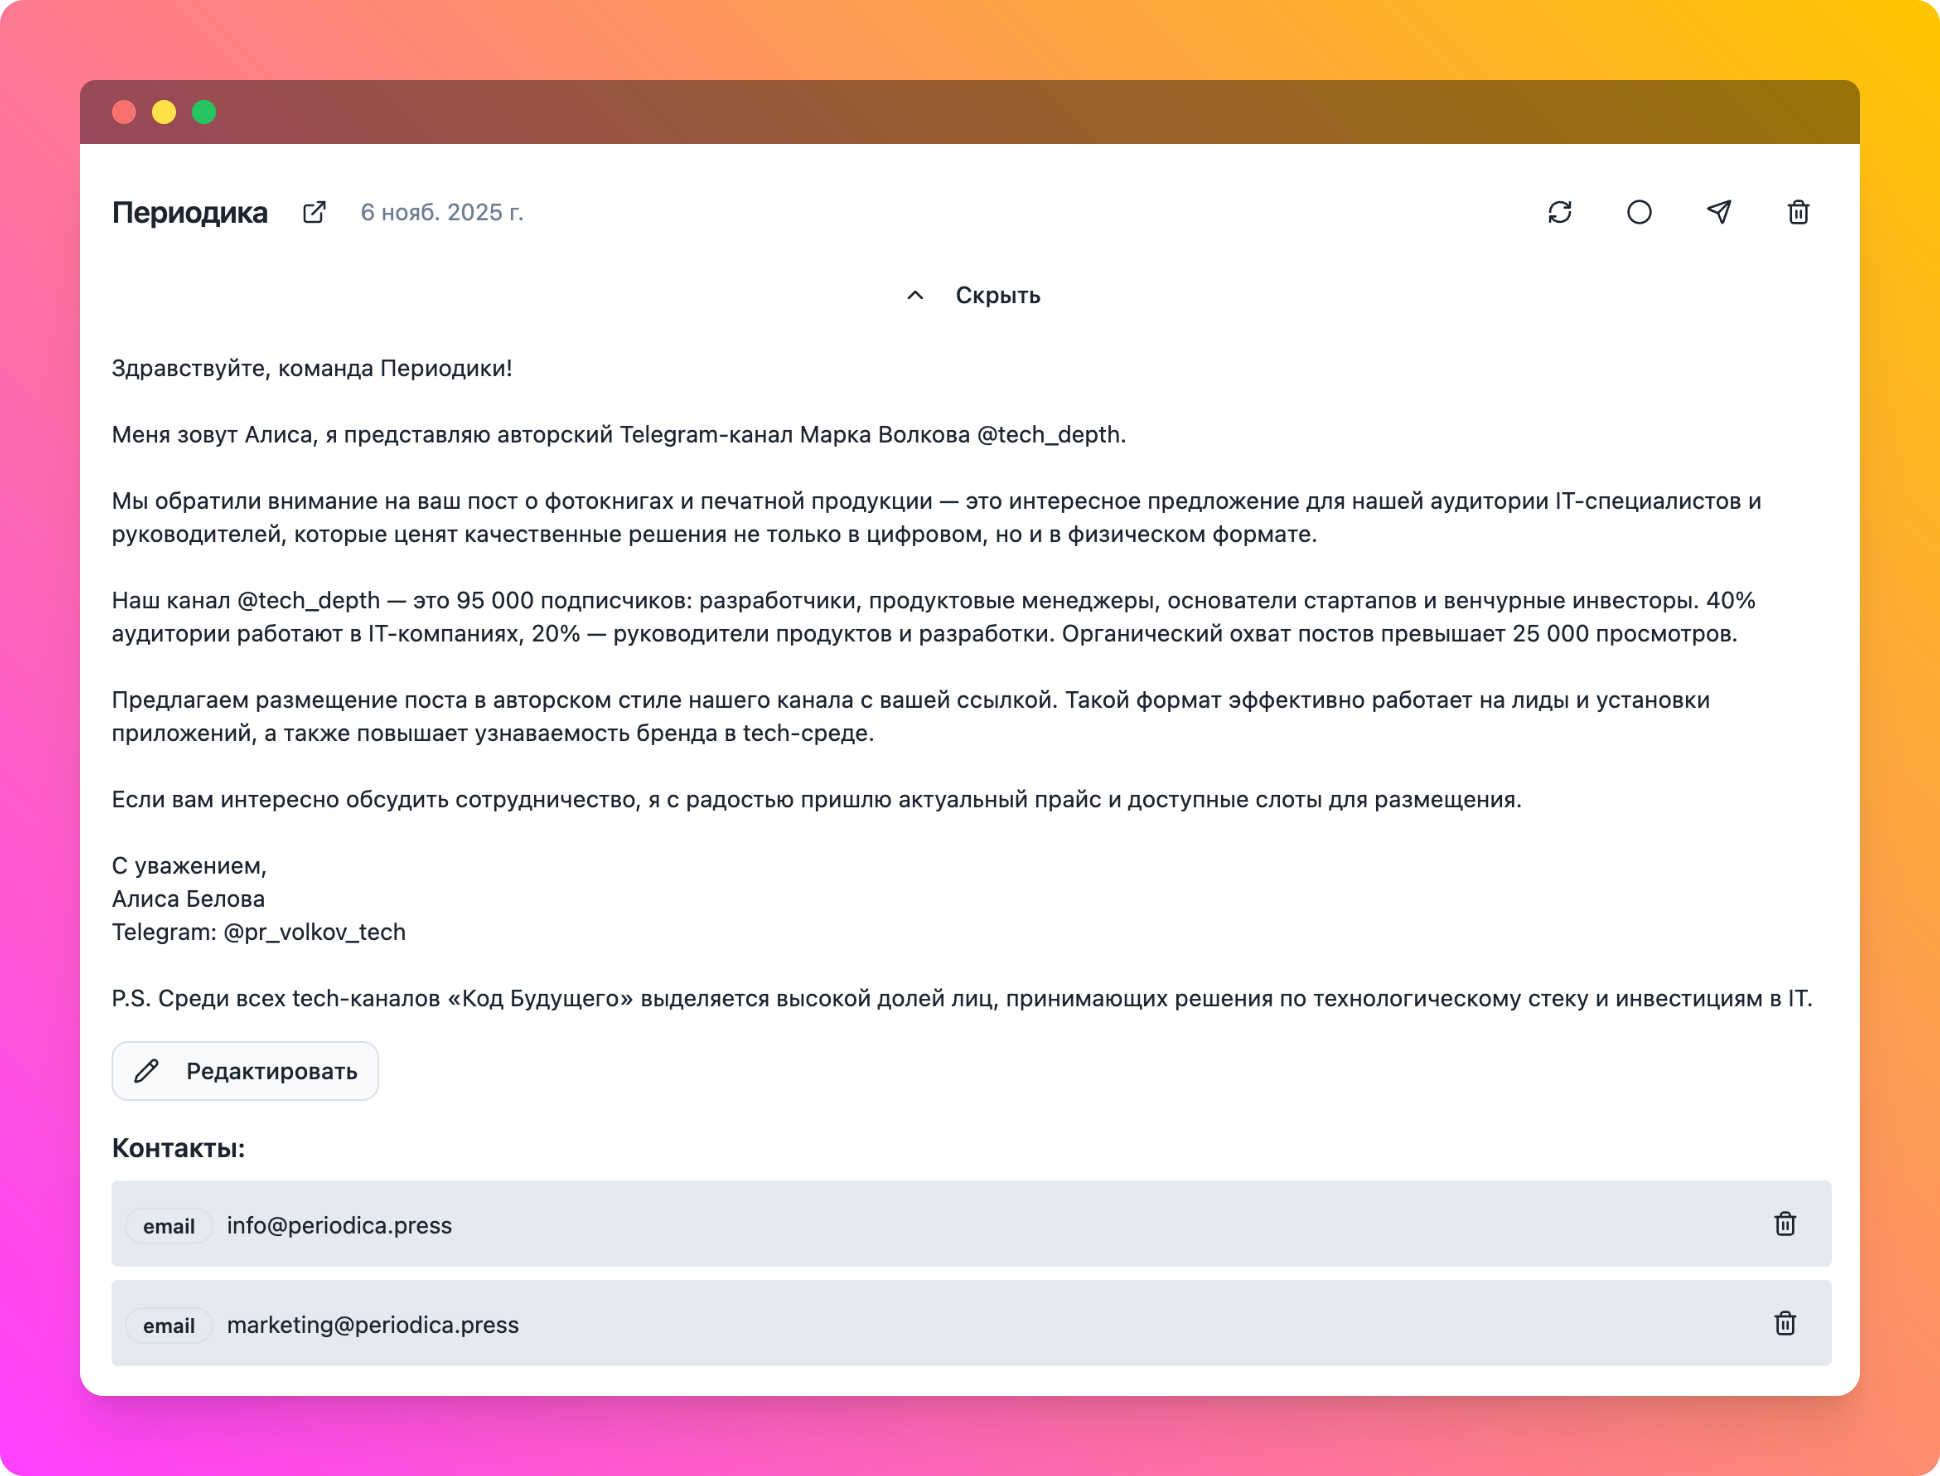Send message with paper plane icon
Image resolution: width=1940 pixels, height=1476 pixels.
pyautogui.click(x=1719, y=212)
